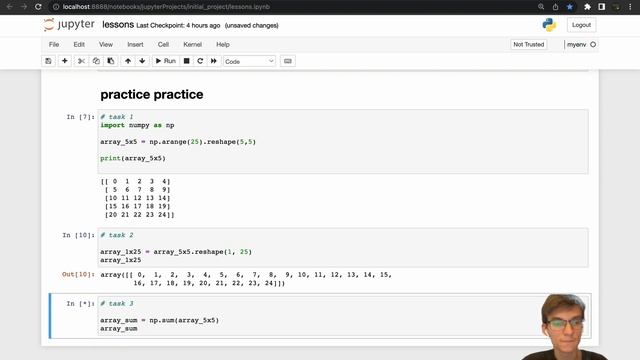Screen dimensions: 640x360
Task: Move selected cell up arrow
Action: point(128,61)
